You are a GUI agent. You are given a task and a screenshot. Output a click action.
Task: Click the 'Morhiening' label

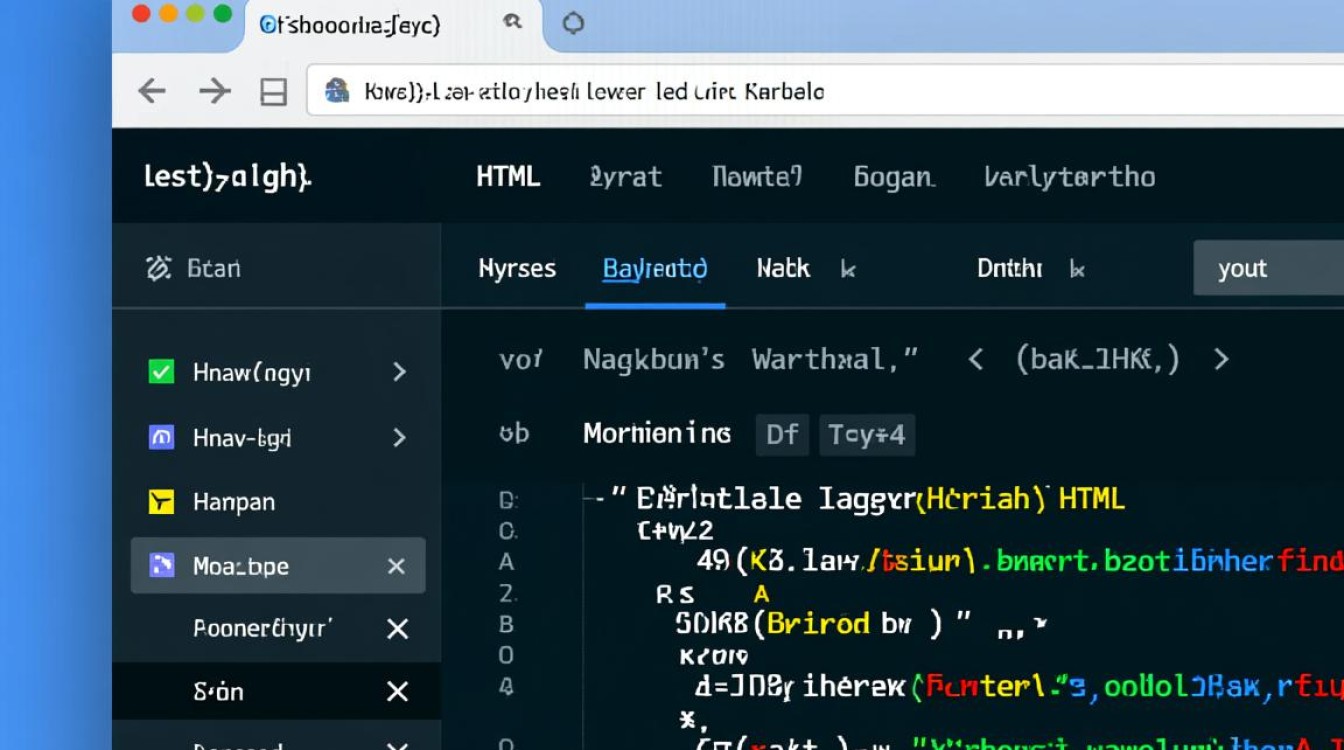[x=657, y=434]
